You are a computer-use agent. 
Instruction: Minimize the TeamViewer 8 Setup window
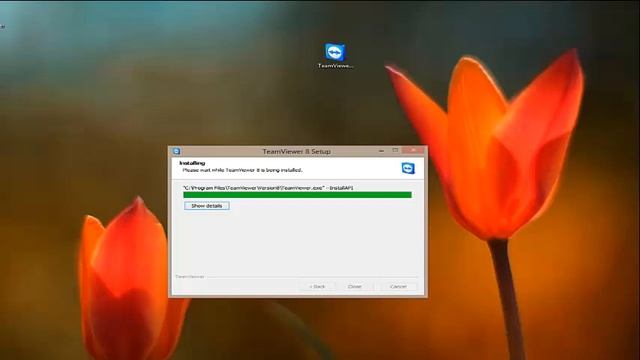[x=381, y=151]
